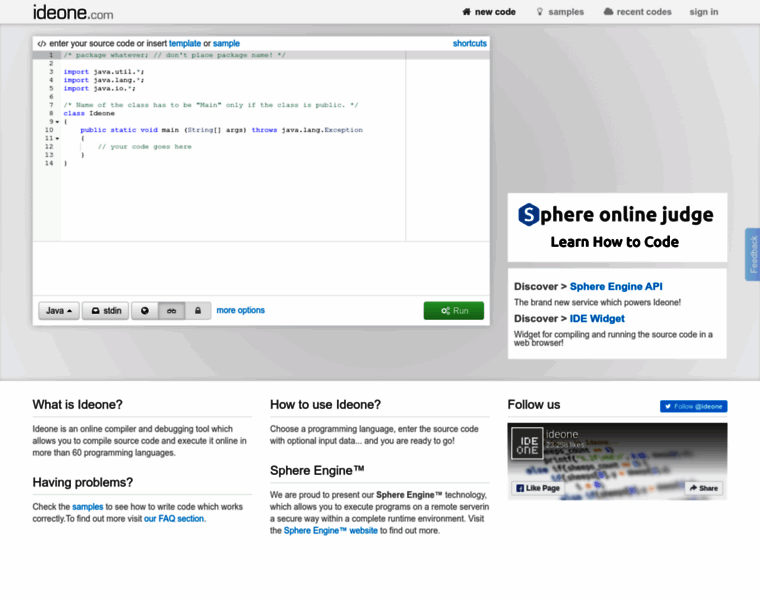This screenshot has height=600, width=760.
Task: Insert the sample link in the editor header
Action: [x=226, y=43]
